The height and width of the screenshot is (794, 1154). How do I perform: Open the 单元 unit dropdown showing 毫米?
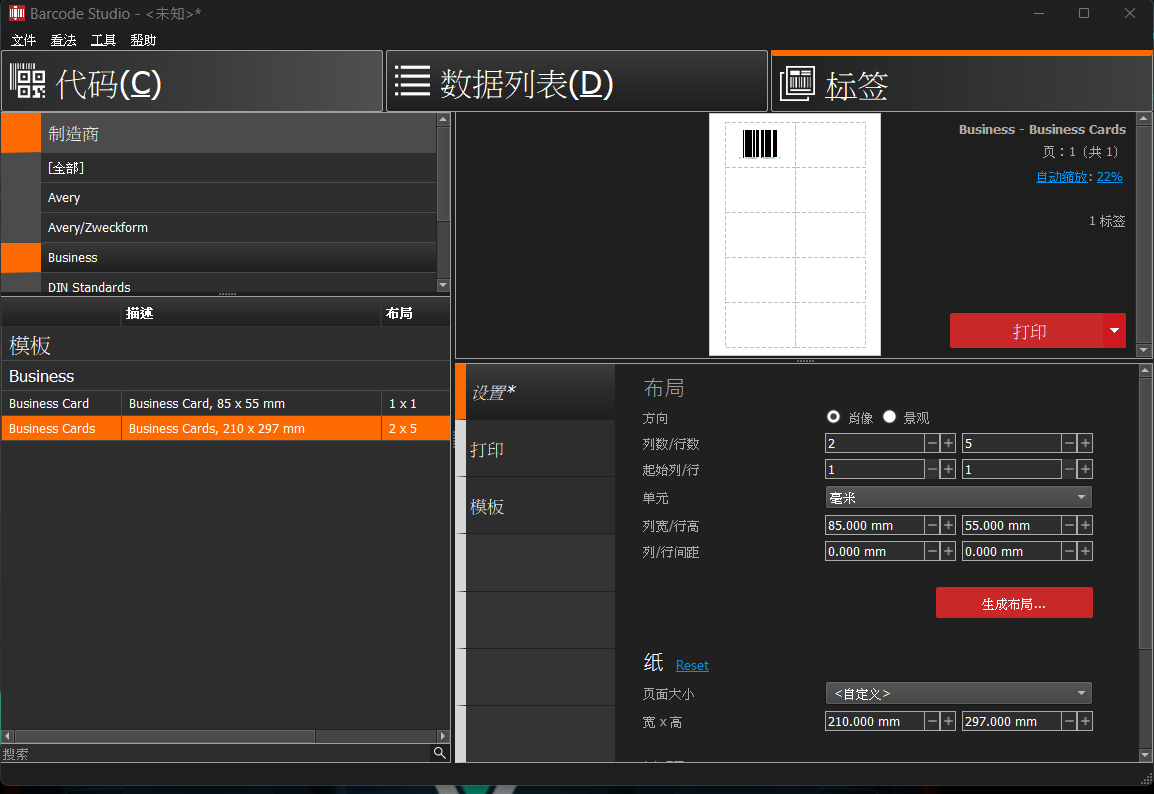click(x=957, y=497)
